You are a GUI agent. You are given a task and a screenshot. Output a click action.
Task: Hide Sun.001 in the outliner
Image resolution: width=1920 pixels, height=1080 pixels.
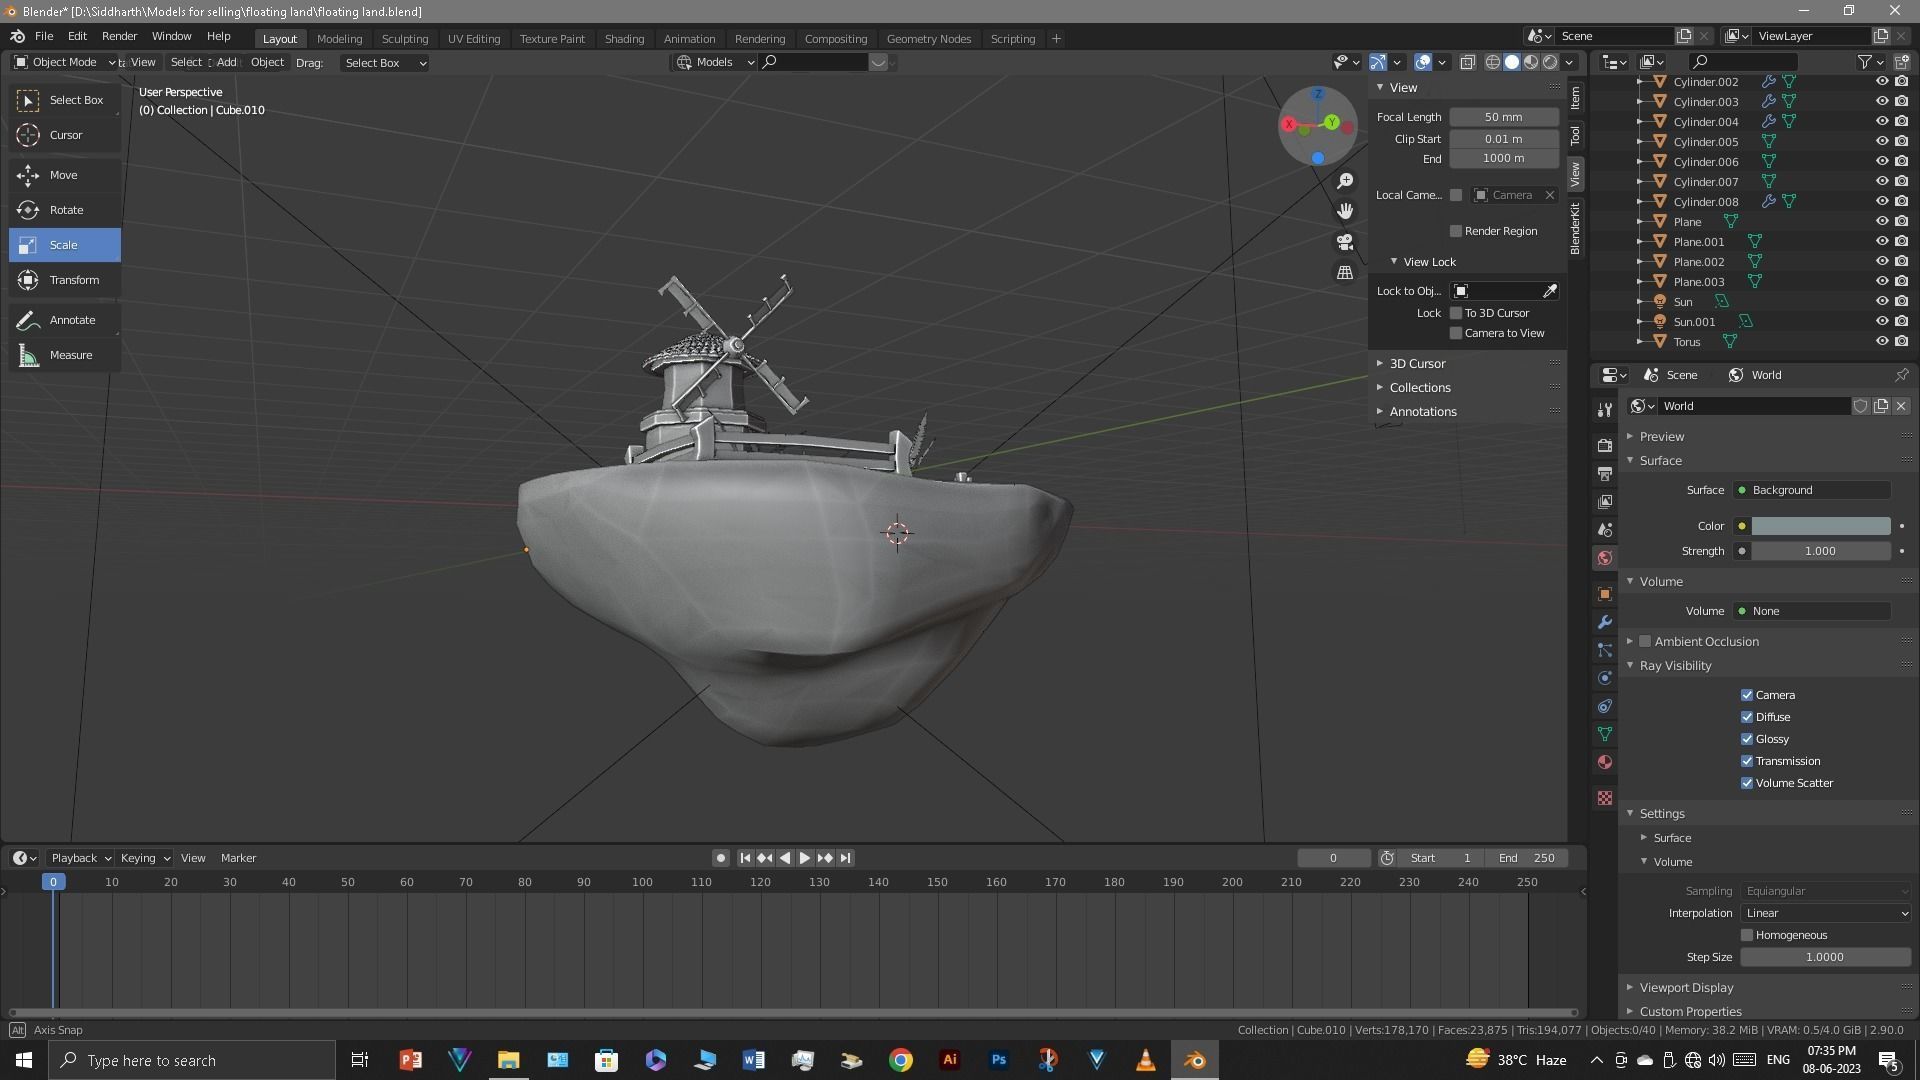point(1881,322)
